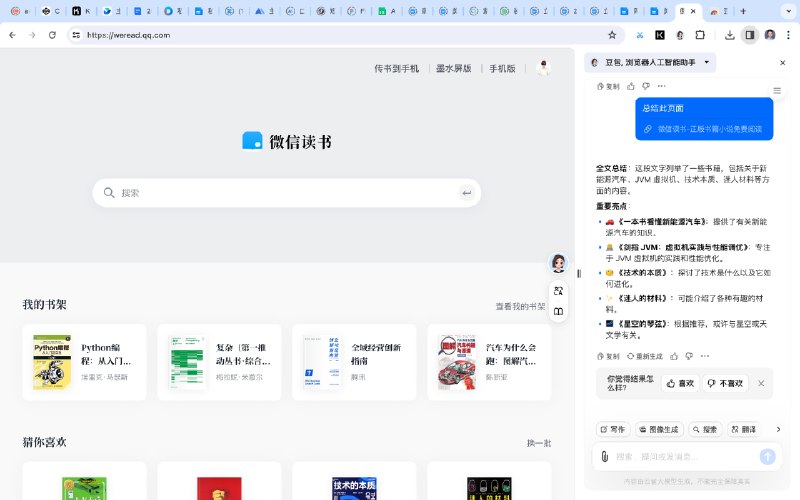Click the paperclip attachment icon

click(605, 456)
